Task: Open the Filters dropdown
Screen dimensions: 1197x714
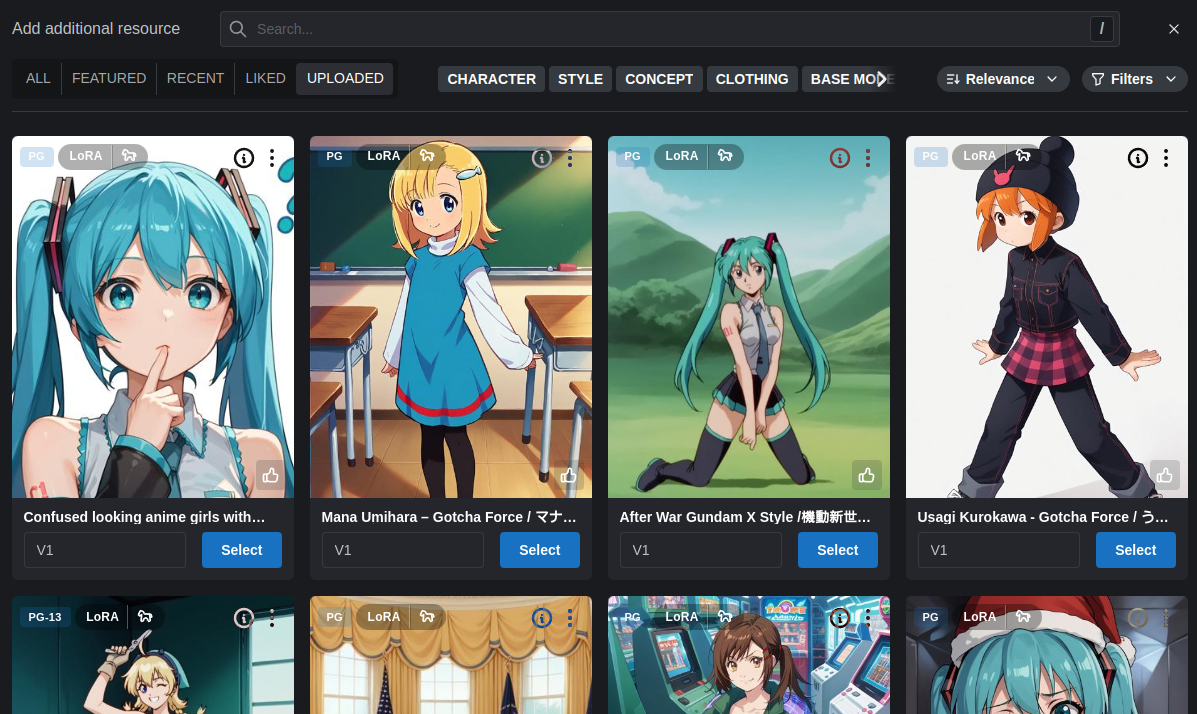Action: click(x=1134, y=79)
